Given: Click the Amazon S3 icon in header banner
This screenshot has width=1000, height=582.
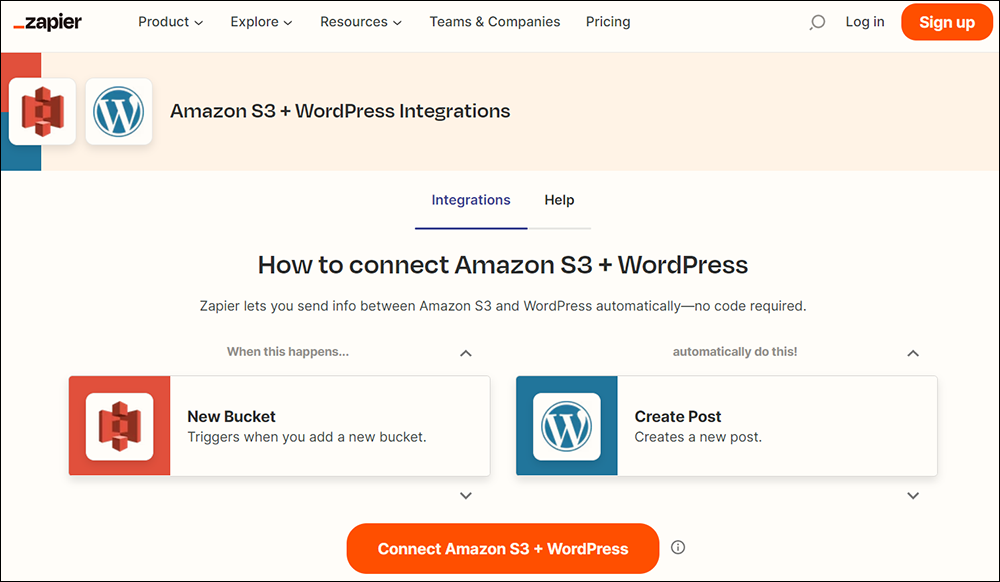Looking at the screenshot, I should point(42,112).
